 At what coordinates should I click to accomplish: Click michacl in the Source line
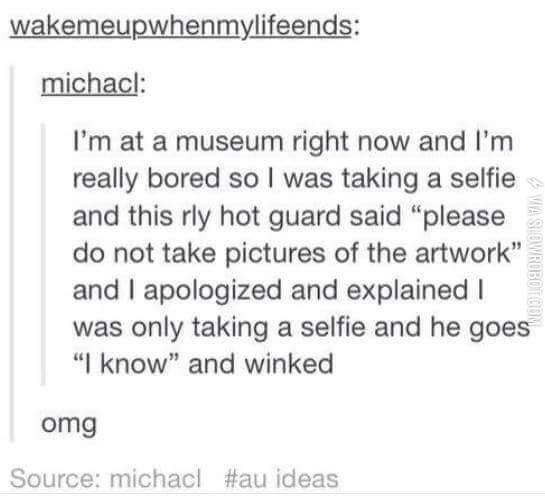pos(155,478)
